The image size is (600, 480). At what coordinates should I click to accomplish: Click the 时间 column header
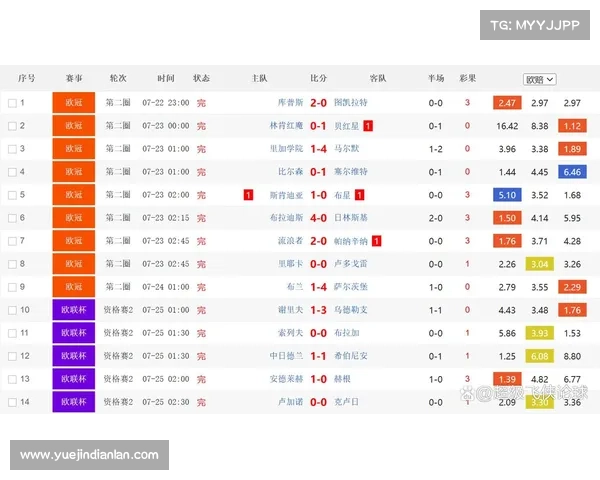tap(166, 78)
